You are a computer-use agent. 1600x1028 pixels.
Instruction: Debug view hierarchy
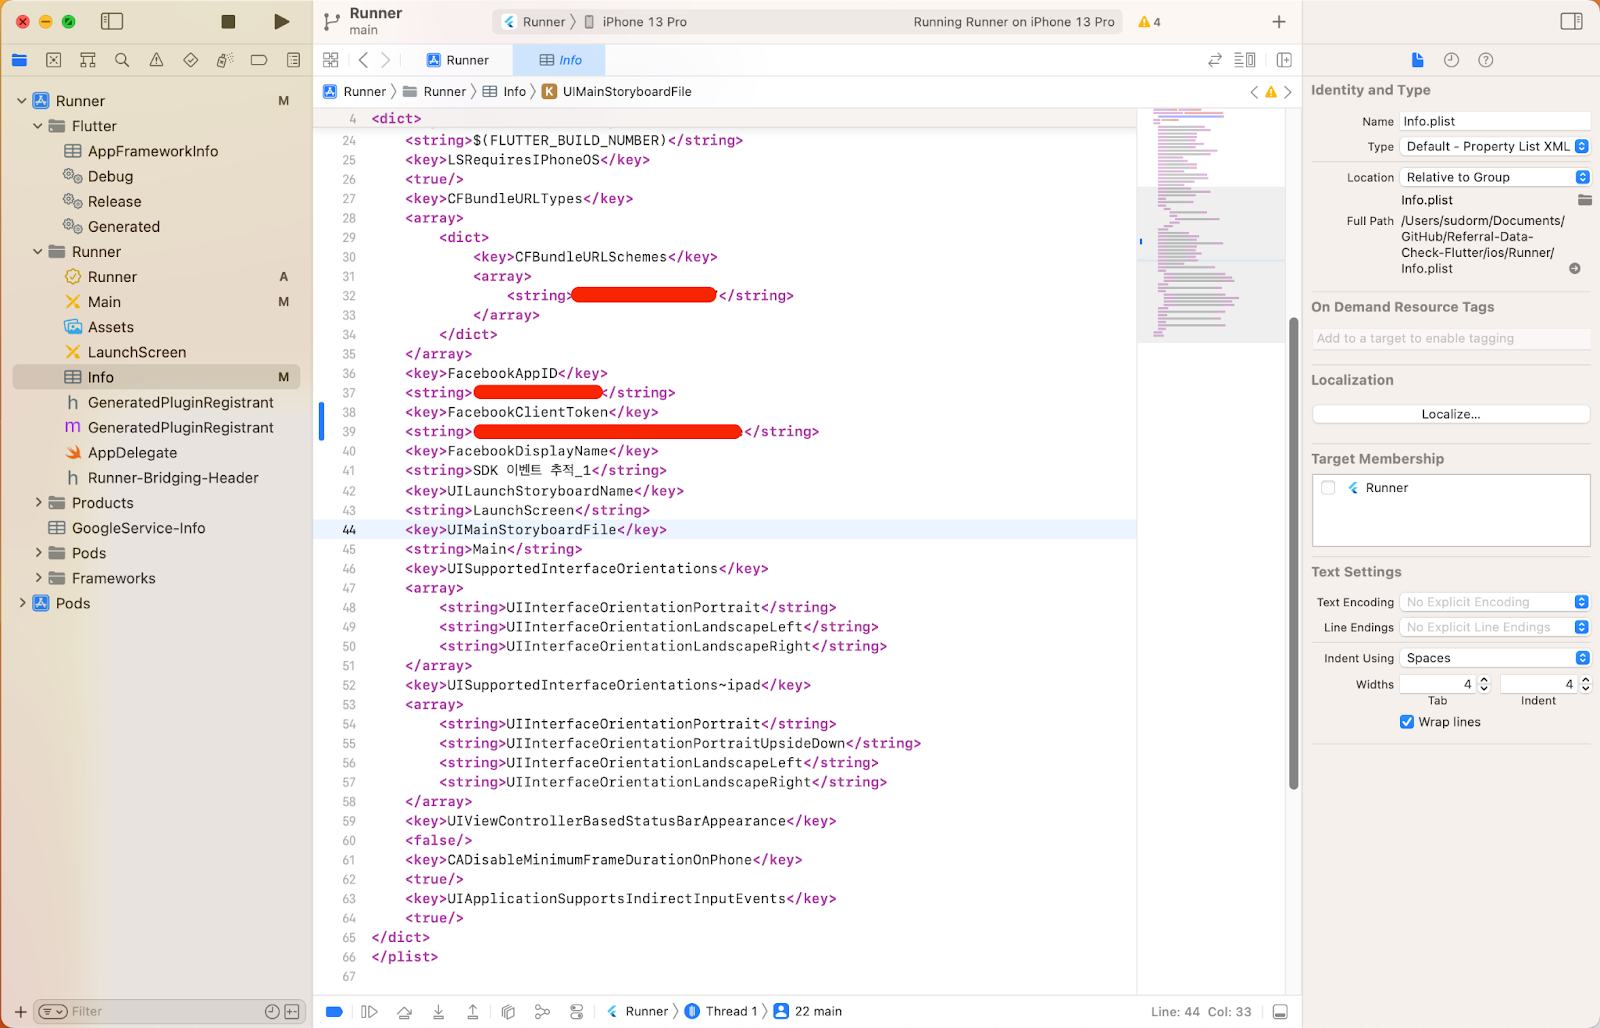coord(508,1012)
